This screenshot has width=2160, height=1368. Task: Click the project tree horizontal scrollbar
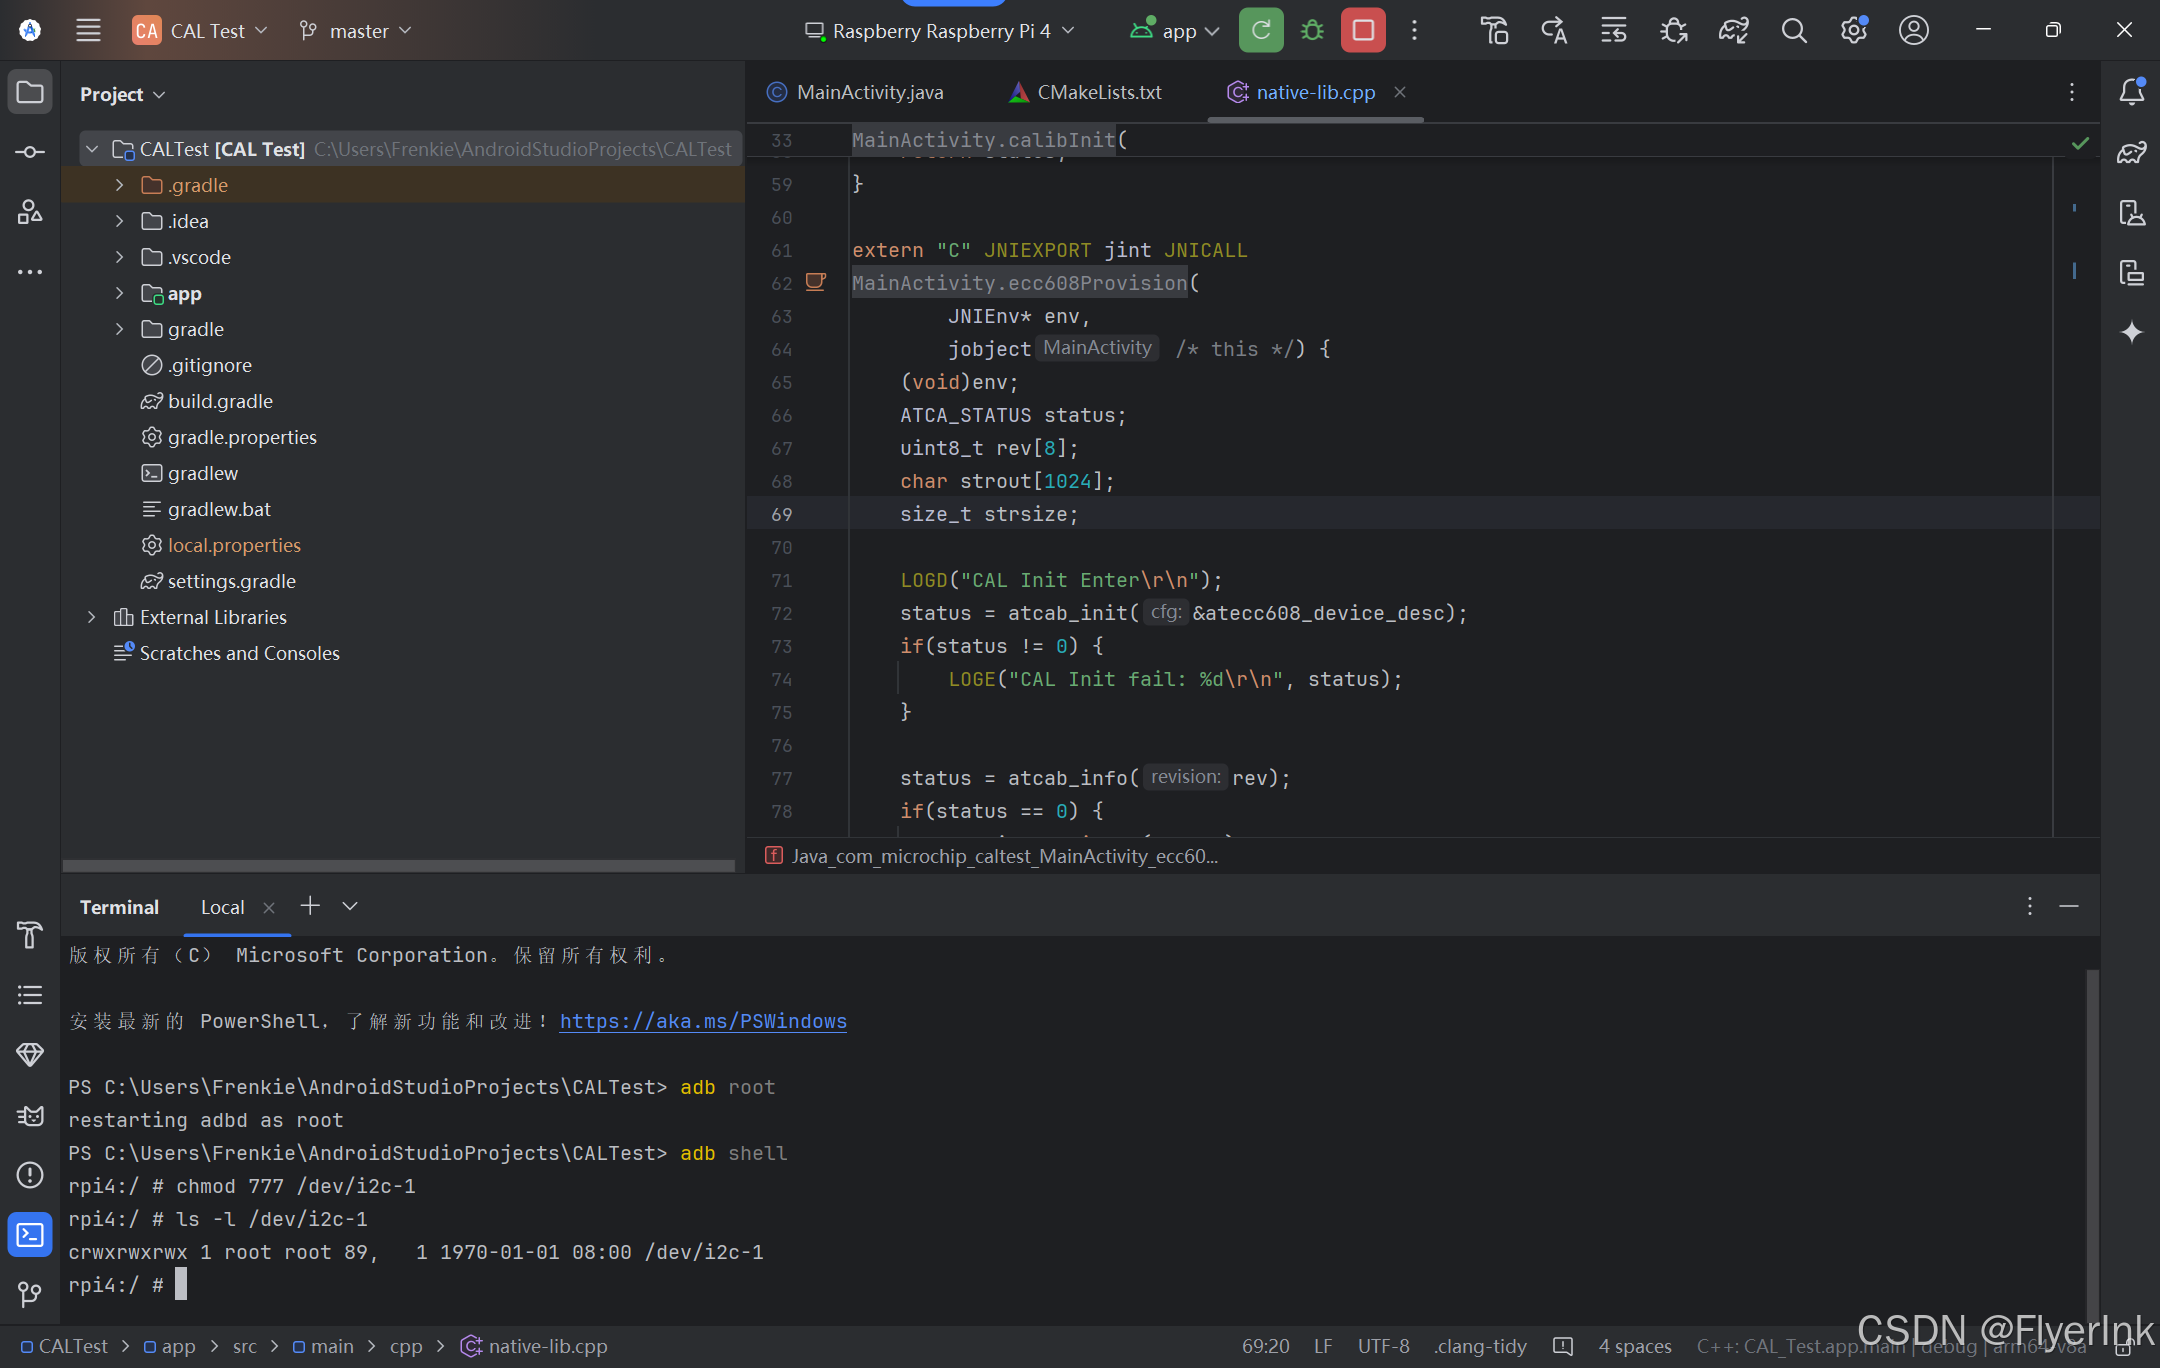click(398, 865)
